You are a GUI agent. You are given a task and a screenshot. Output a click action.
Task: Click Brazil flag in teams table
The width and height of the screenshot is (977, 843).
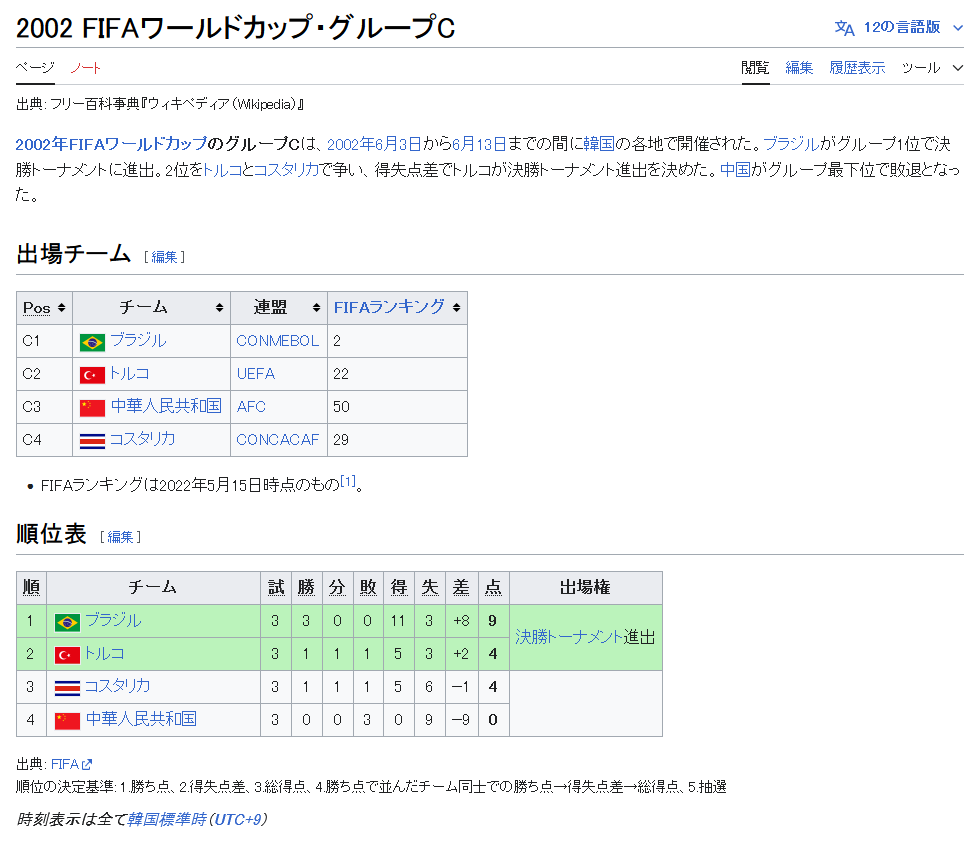tap(92, 342)
